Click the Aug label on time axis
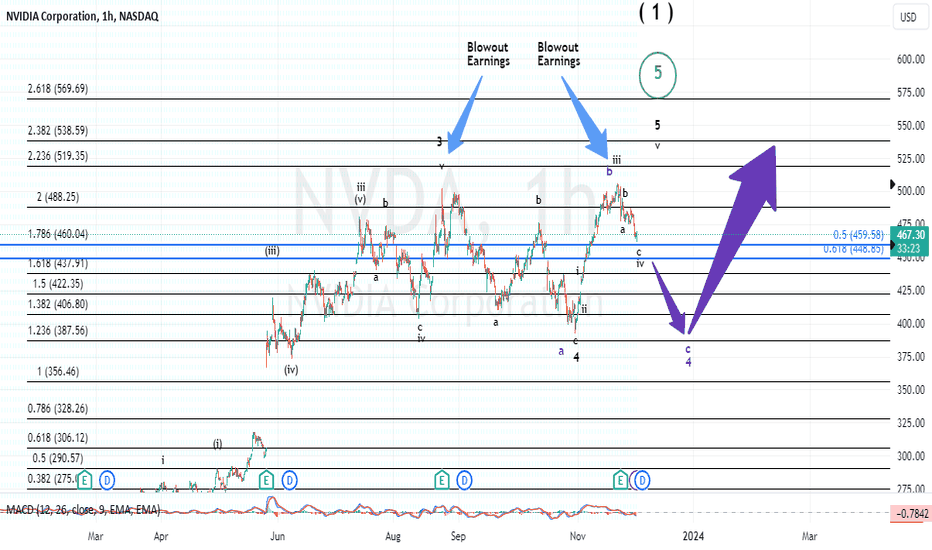The height and width of the screenshot is (550, 932). (x=393, y=536)
